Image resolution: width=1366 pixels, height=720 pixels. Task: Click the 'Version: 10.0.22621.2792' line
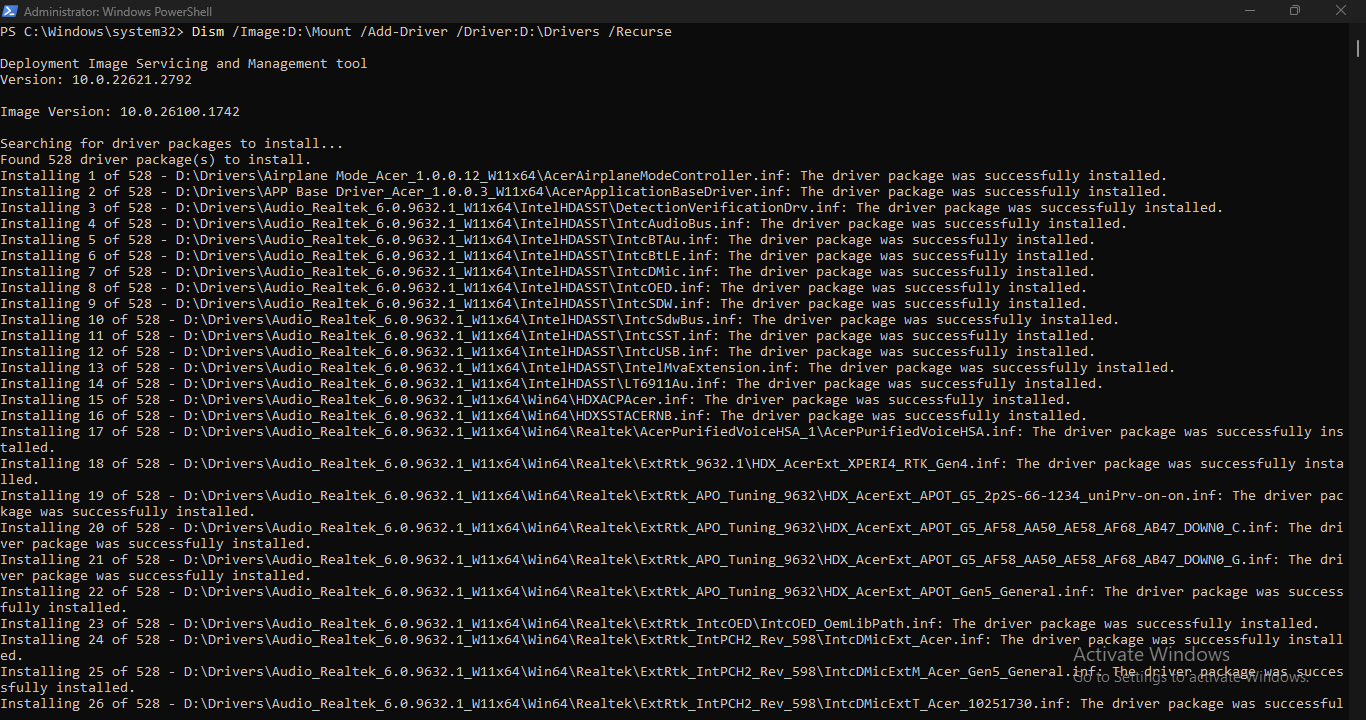click(96, 80)
